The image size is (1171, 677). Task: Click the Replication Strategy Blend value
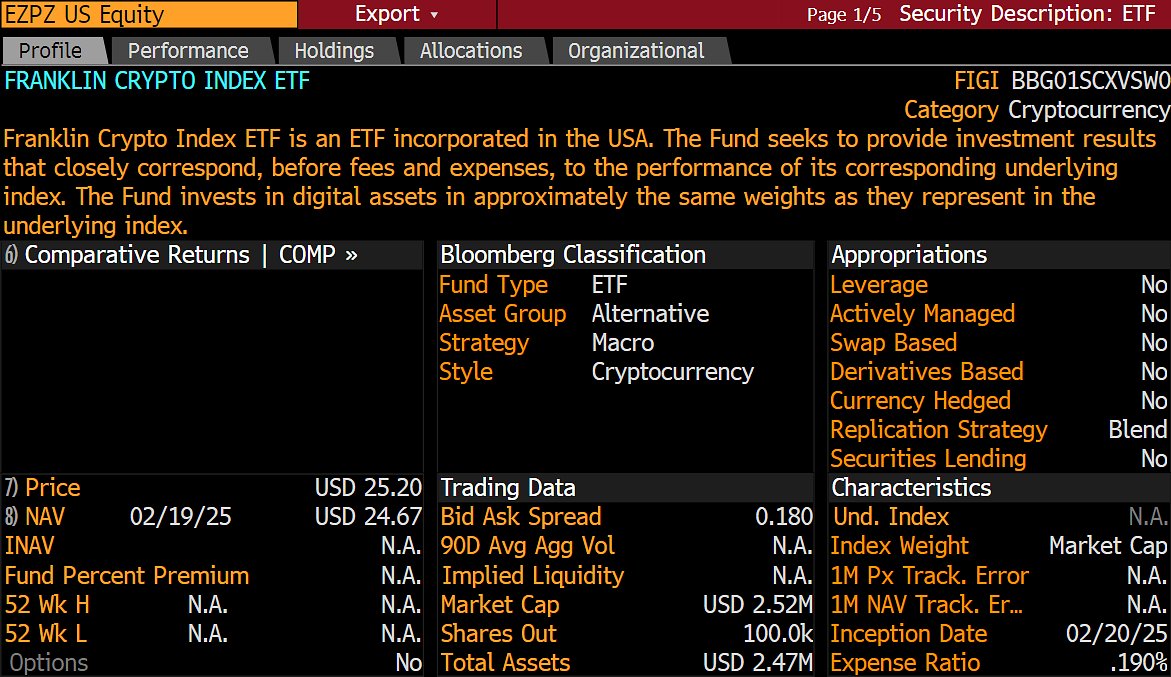tap(1137, 430)
